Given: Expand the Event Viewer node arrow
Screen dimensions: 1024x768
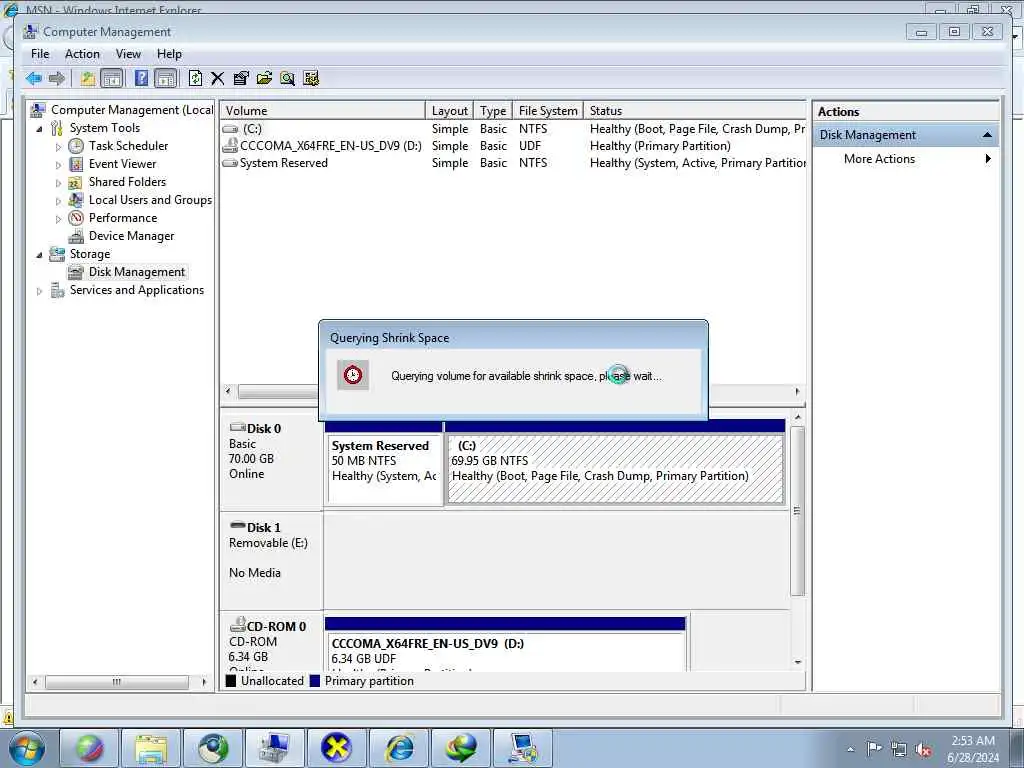Looking at the screenshot, I should [x=58, y=165].
